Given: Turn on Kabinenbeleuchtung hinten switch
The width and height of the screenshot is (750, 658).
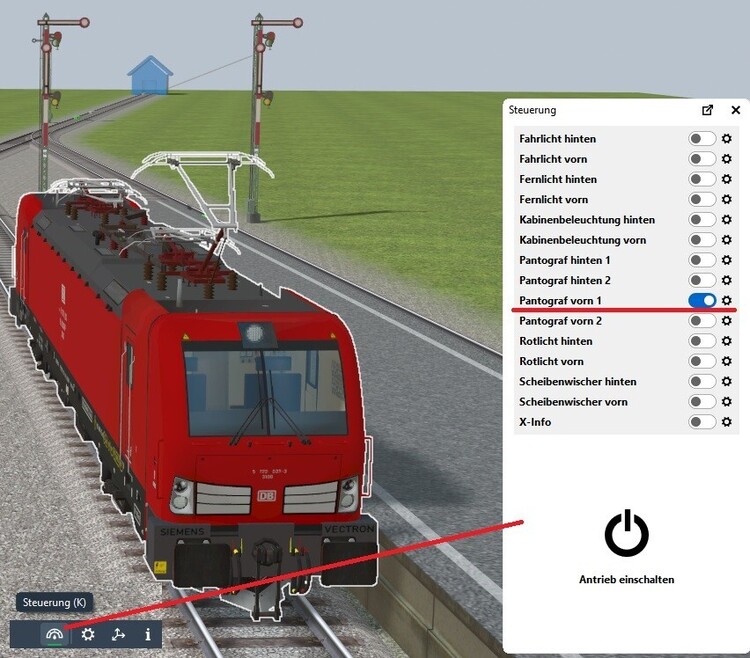Looking at the screenshot, I should [702, 219].
